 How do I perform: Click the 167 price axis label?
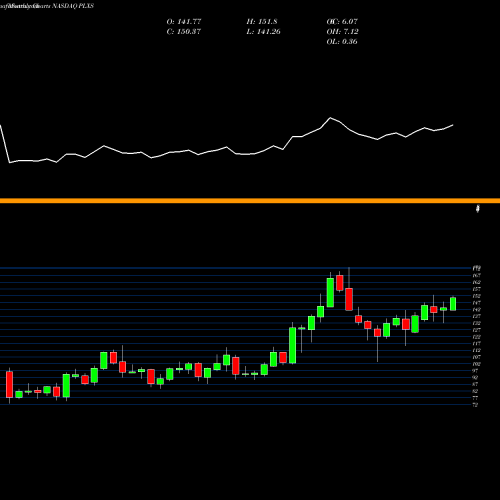click(x=477, y=275)
